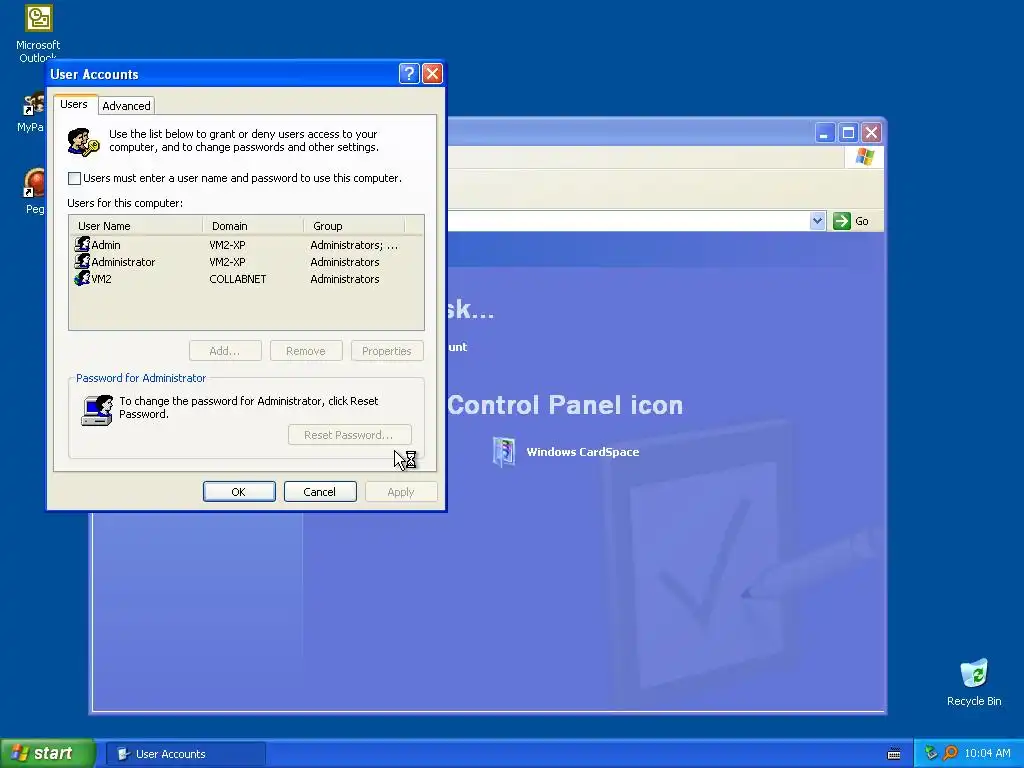Screen dimensions: 1024x768
Task: Click the VM2 domain user icon
Action: [82, 278]
